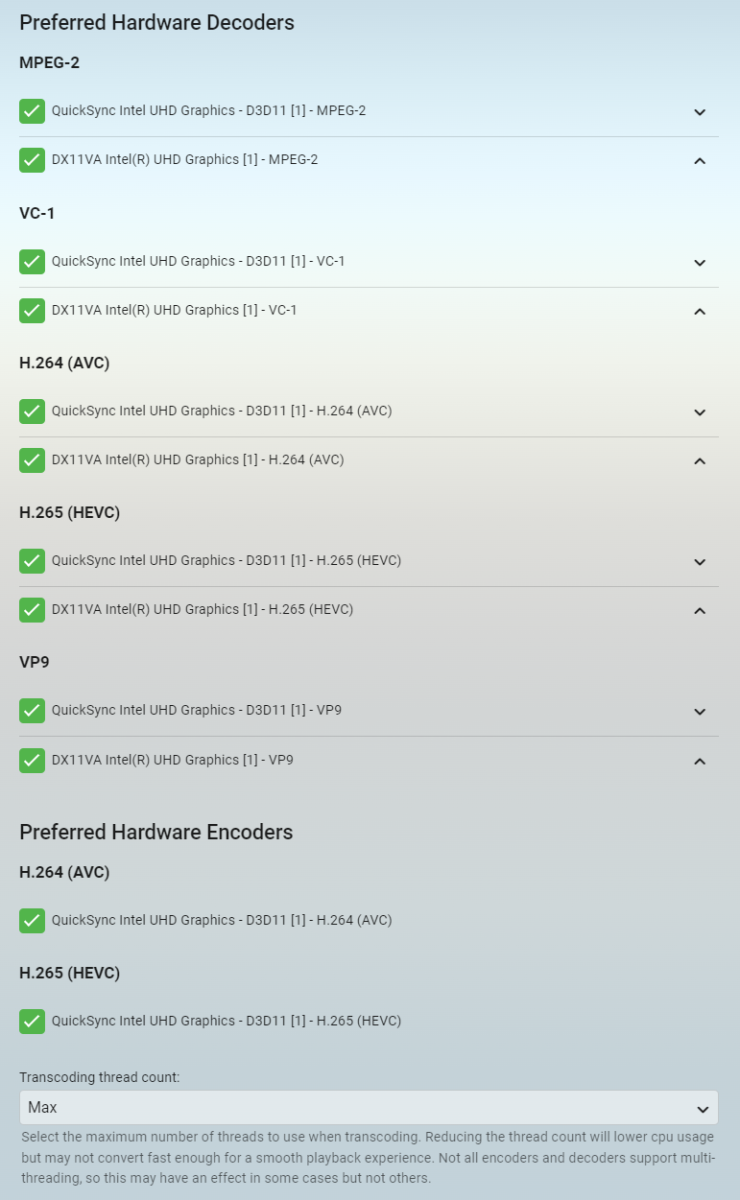Disable DX11VA H.265 (HEVC) decoder
This screenshot has width=740, height=1200.
click(x=32, y=610)
